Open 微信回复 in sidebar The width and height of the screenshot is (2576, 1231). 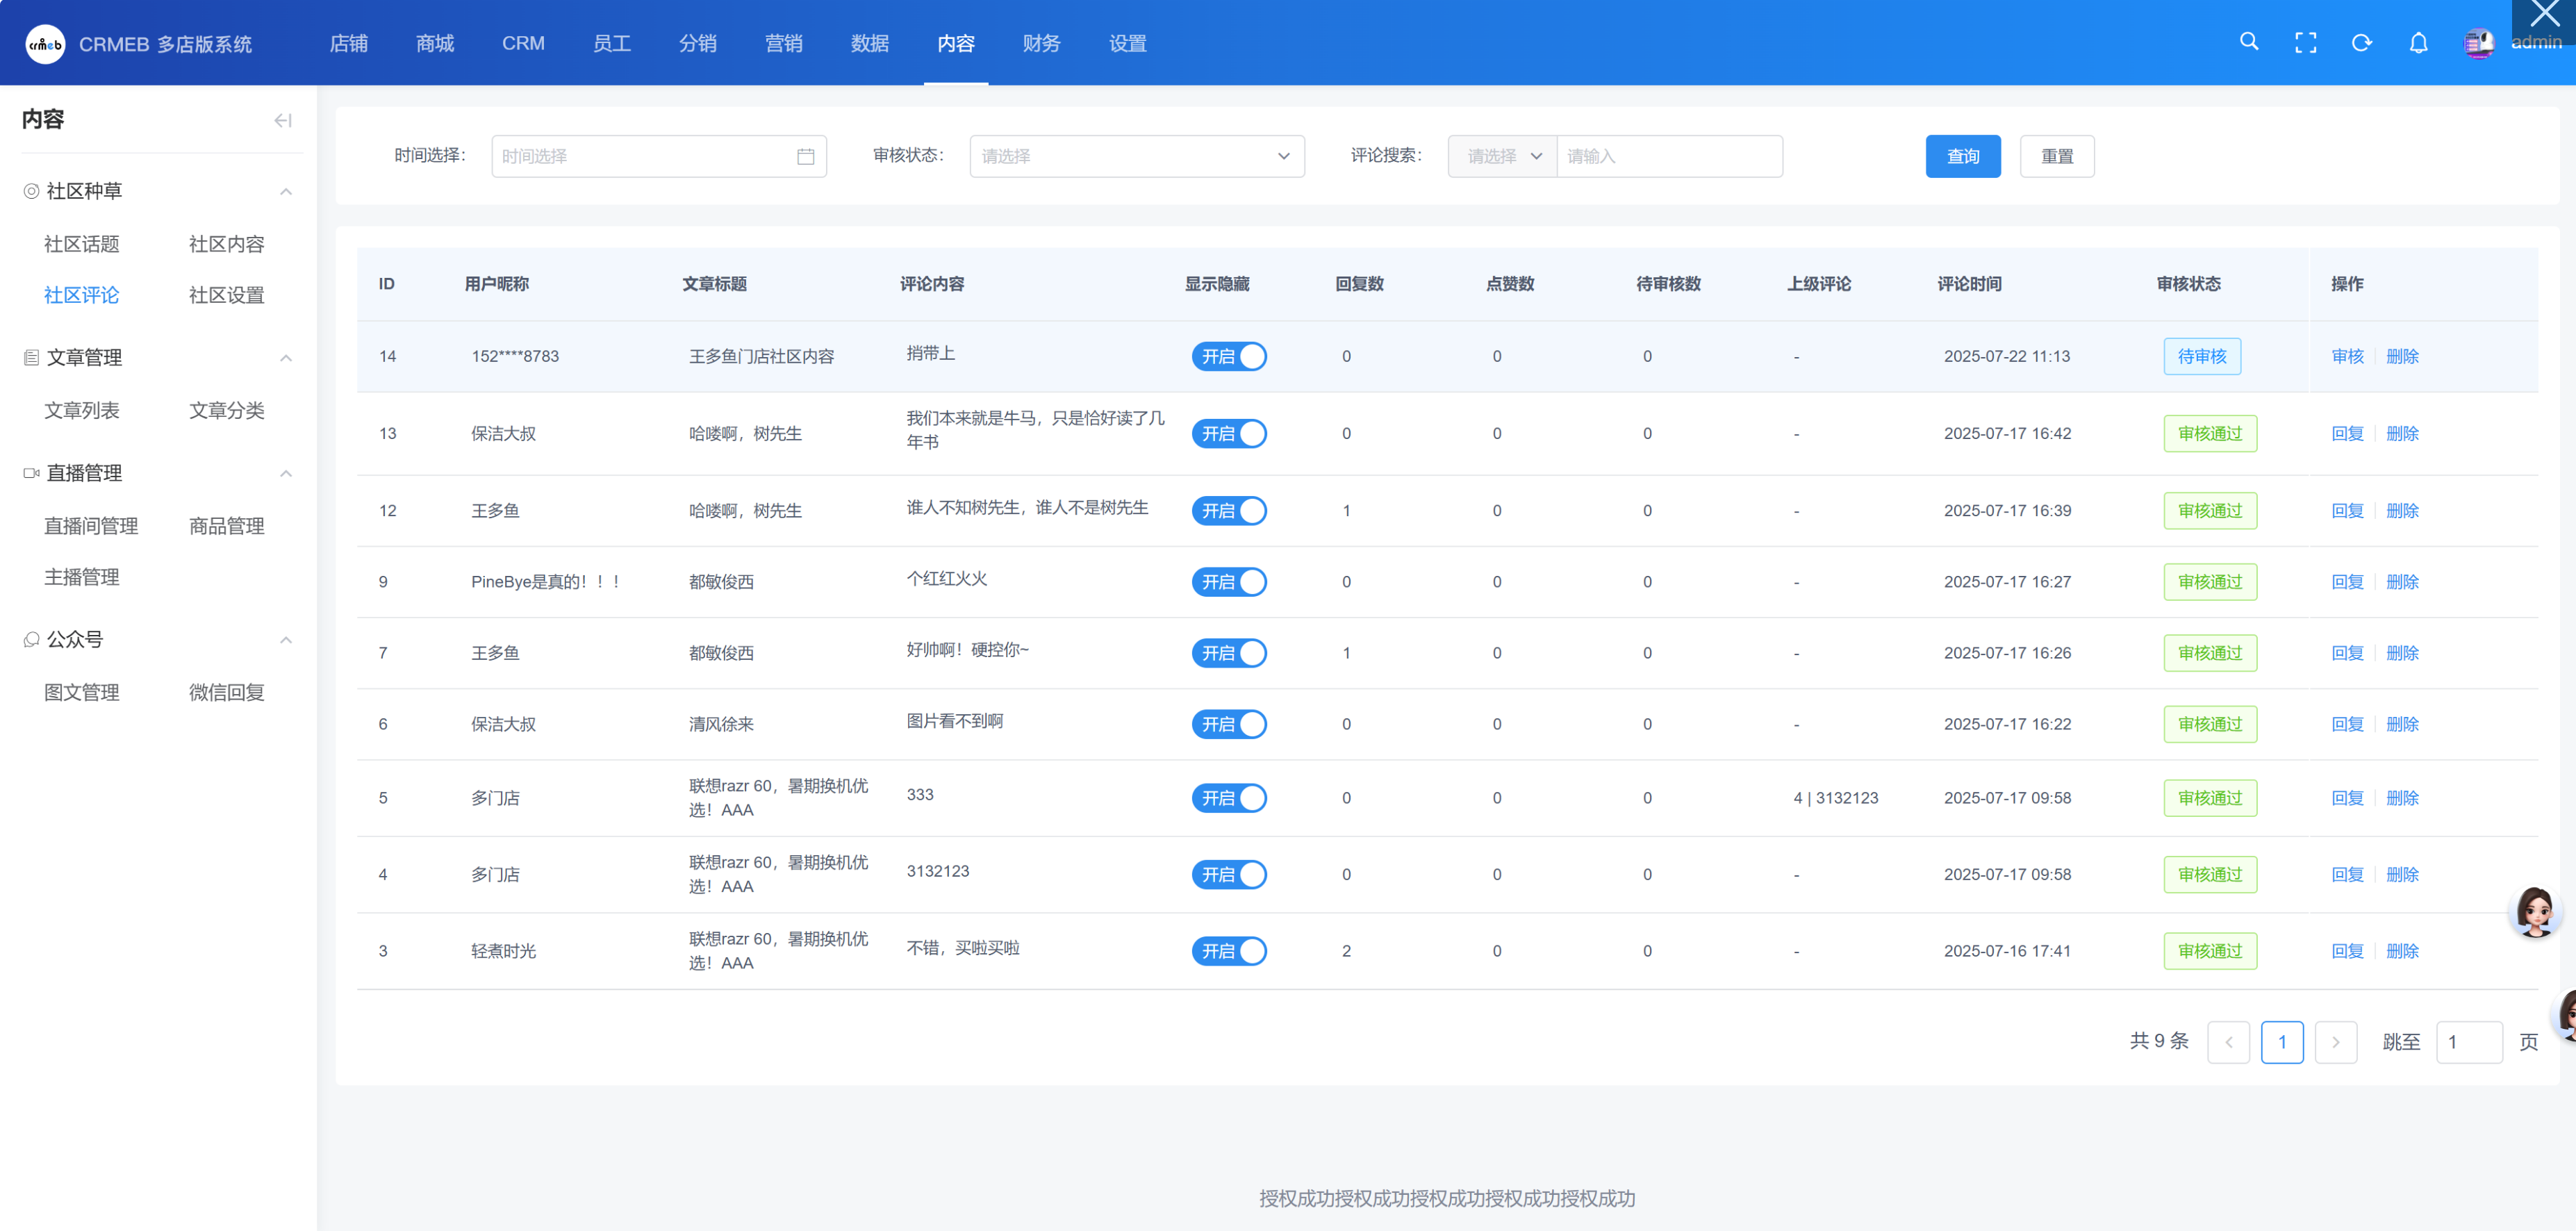(227, 692)
